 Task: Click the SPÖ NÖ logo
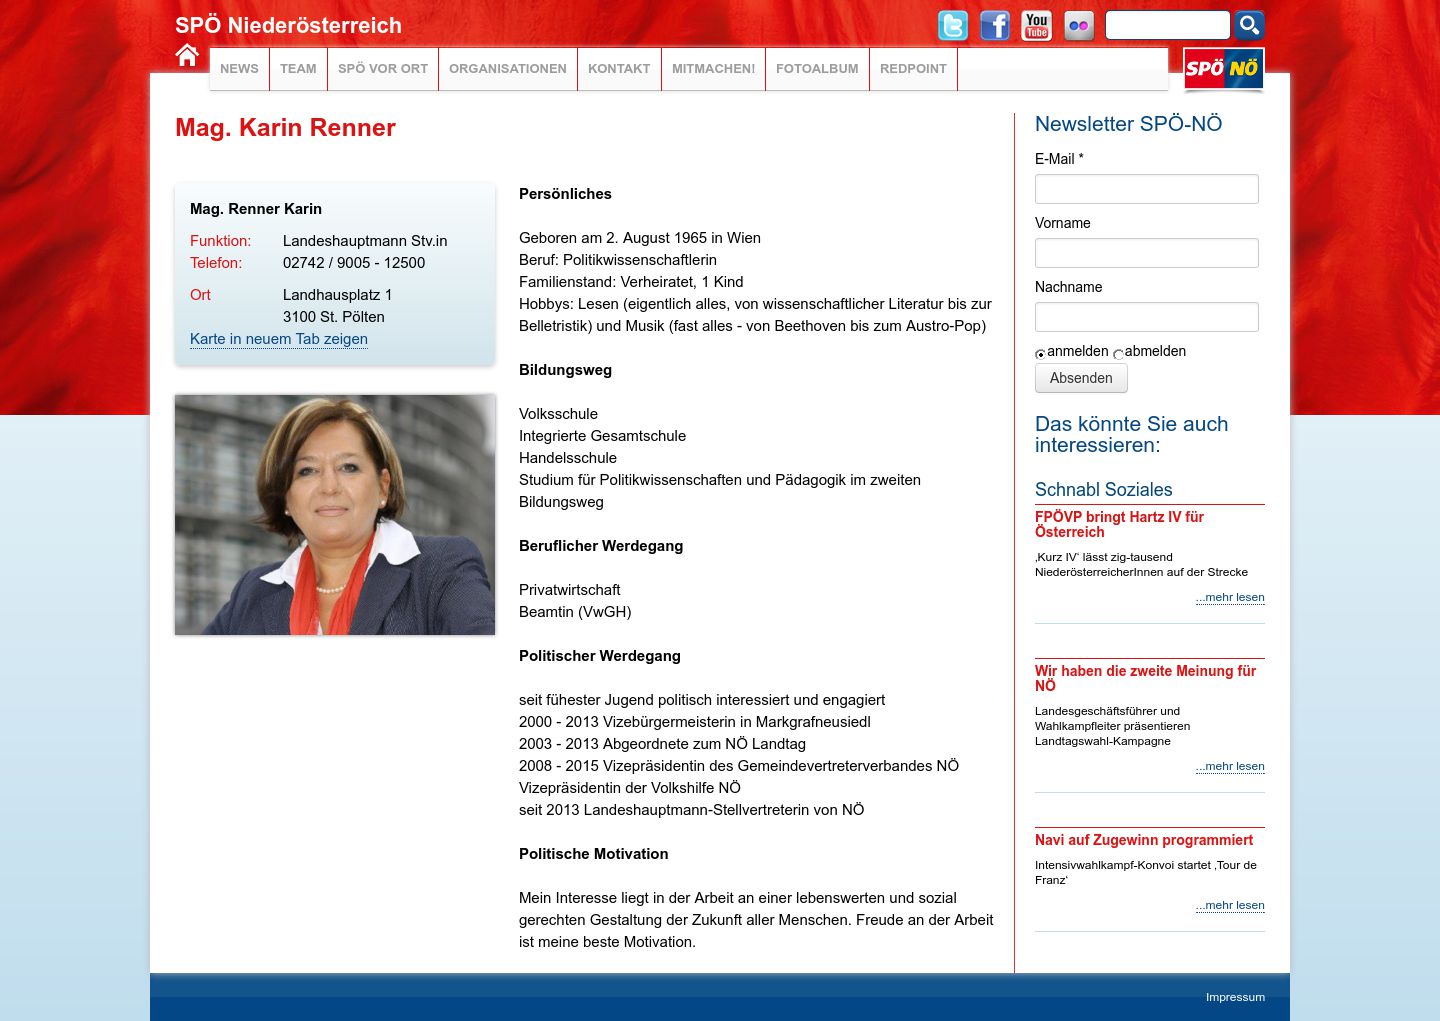(x=1224, y=69)
